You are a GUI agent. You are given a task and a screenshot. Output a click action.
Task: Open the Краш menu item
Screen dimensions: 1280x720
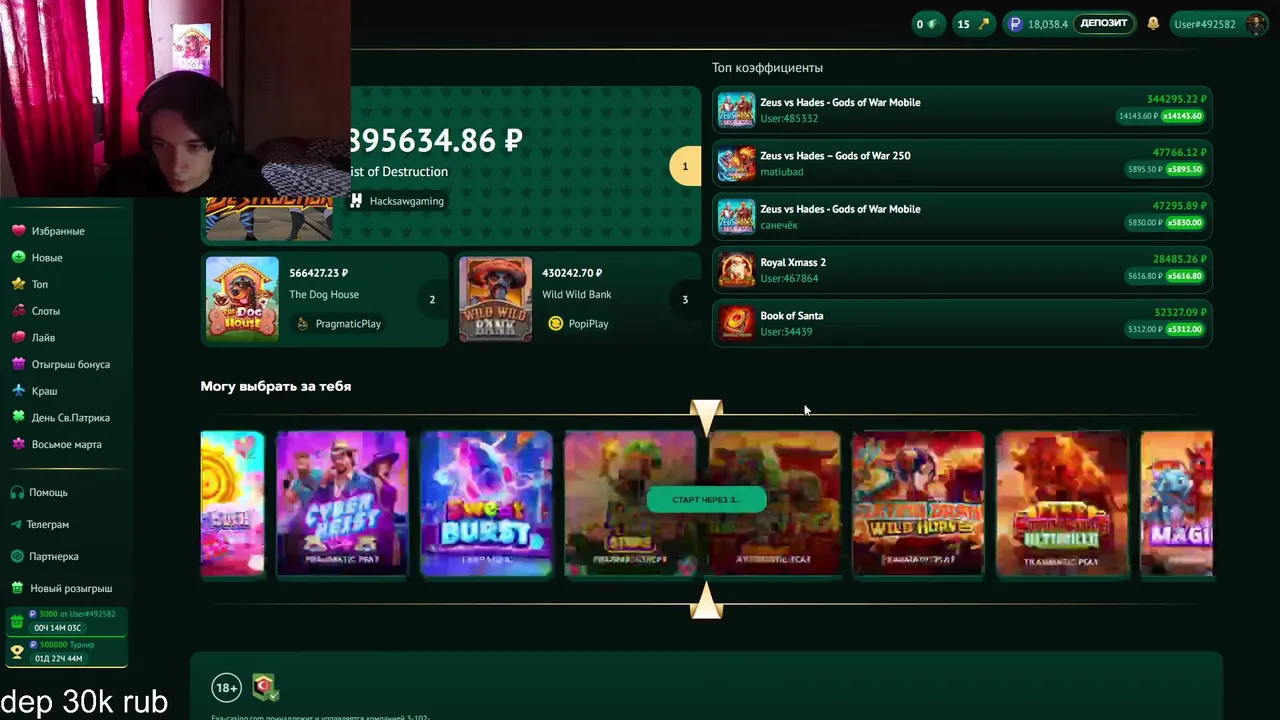[44, 391]
